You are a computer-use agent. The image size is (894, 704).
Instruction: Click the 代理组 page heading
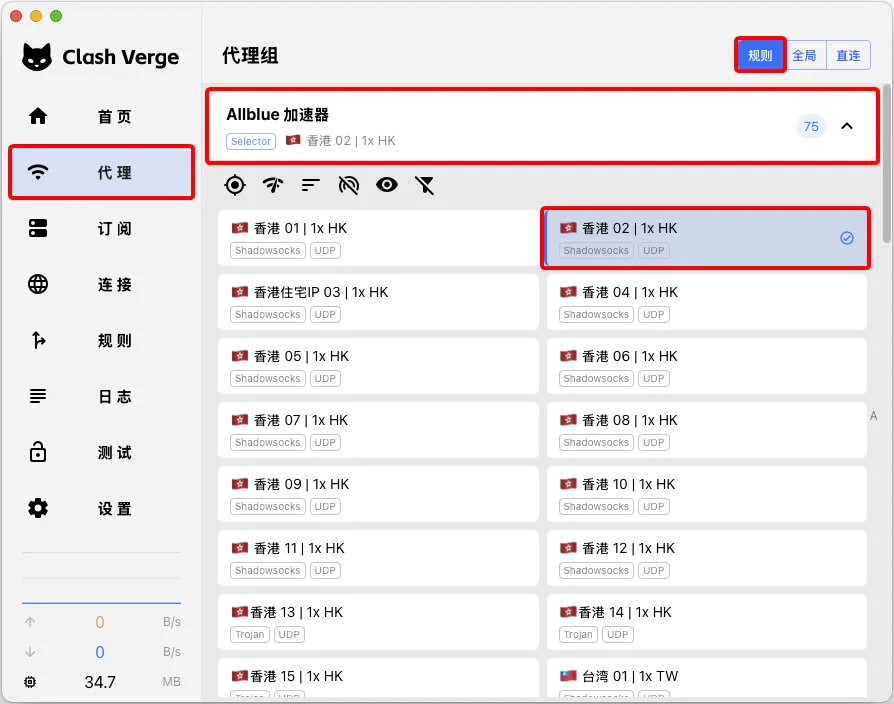point(250,56)
